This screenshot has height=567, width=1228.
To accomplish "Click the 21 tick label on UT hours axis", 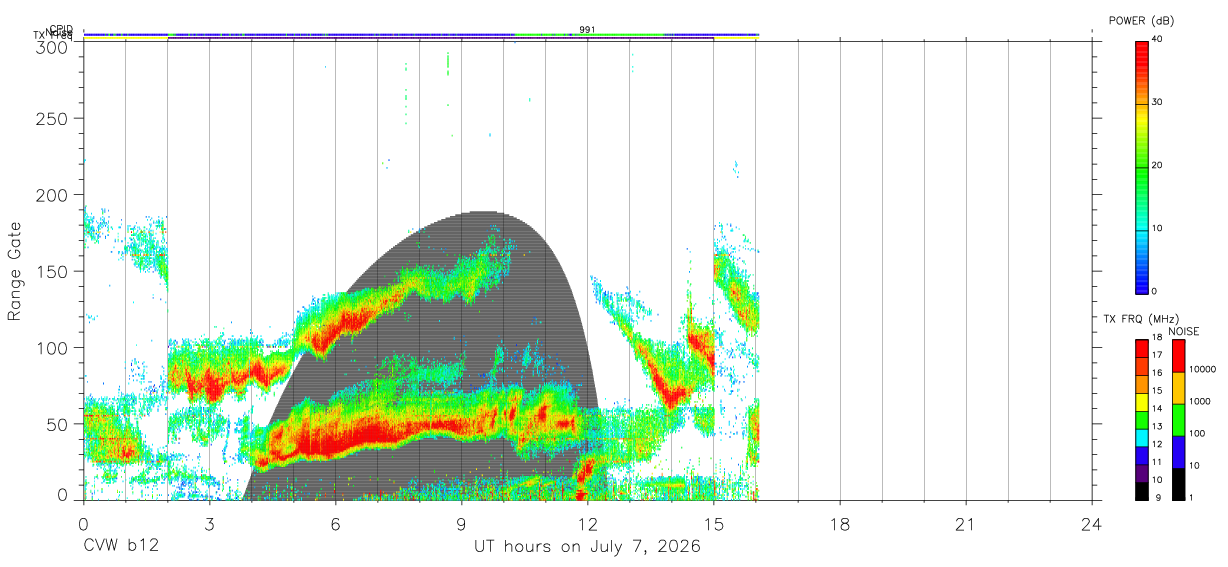I will point(965,525).
